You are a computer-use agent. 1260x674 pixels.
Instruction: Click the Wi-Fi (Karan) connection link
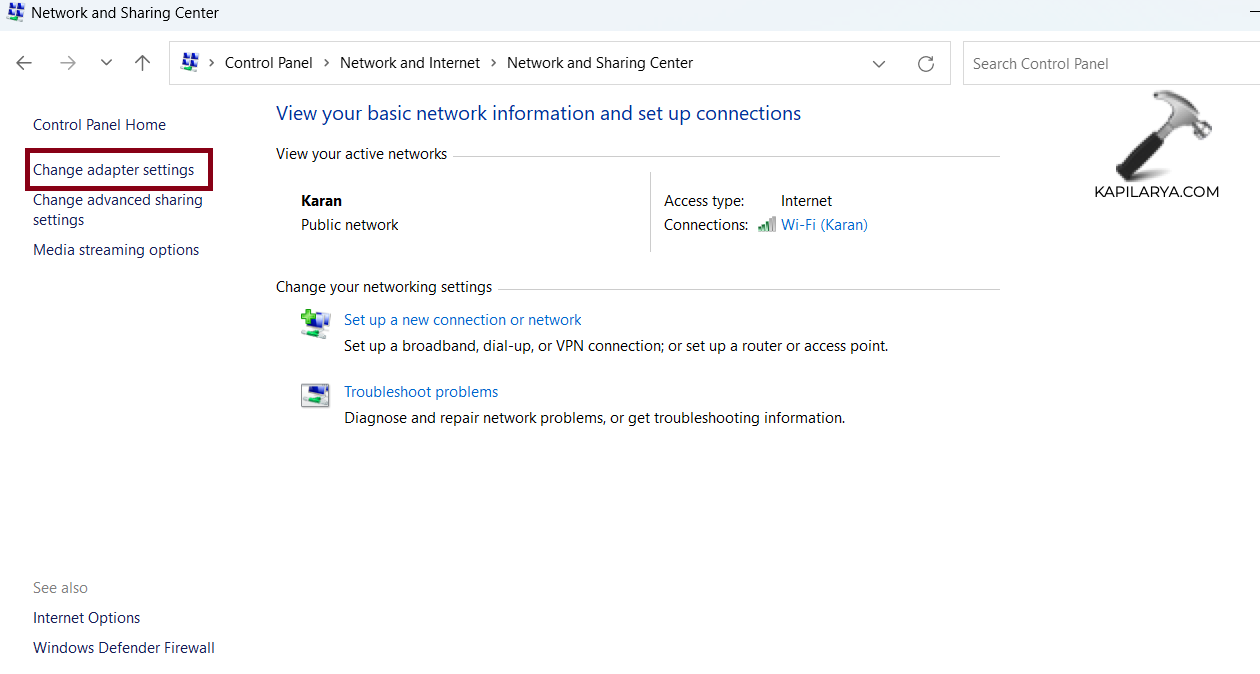(x=824, y=225)
